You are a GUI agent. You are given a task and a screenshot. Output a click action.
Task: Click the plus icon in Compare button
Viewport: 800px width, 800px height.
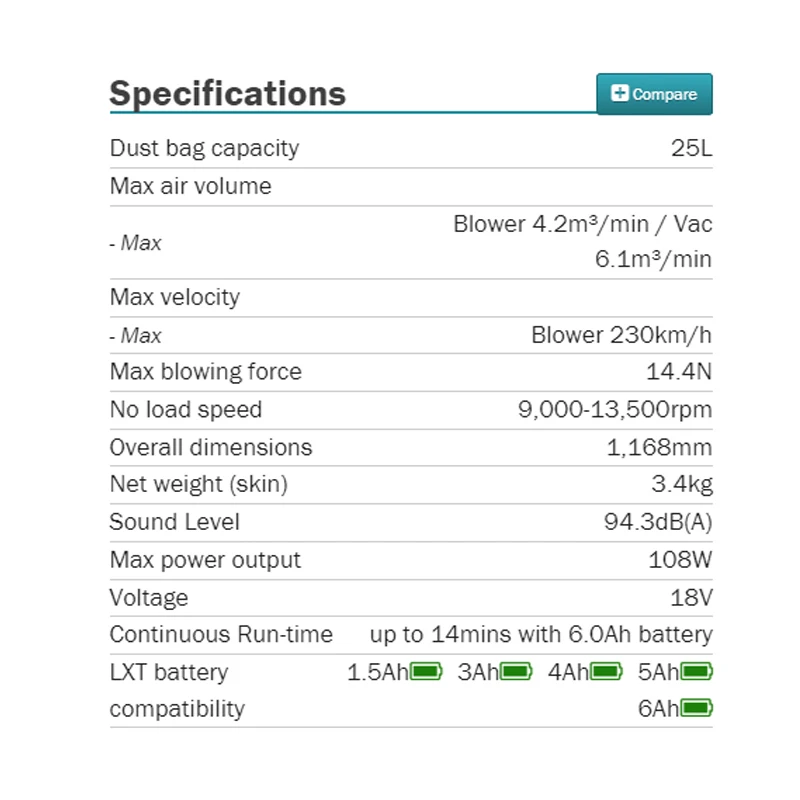tap(619, 93)
